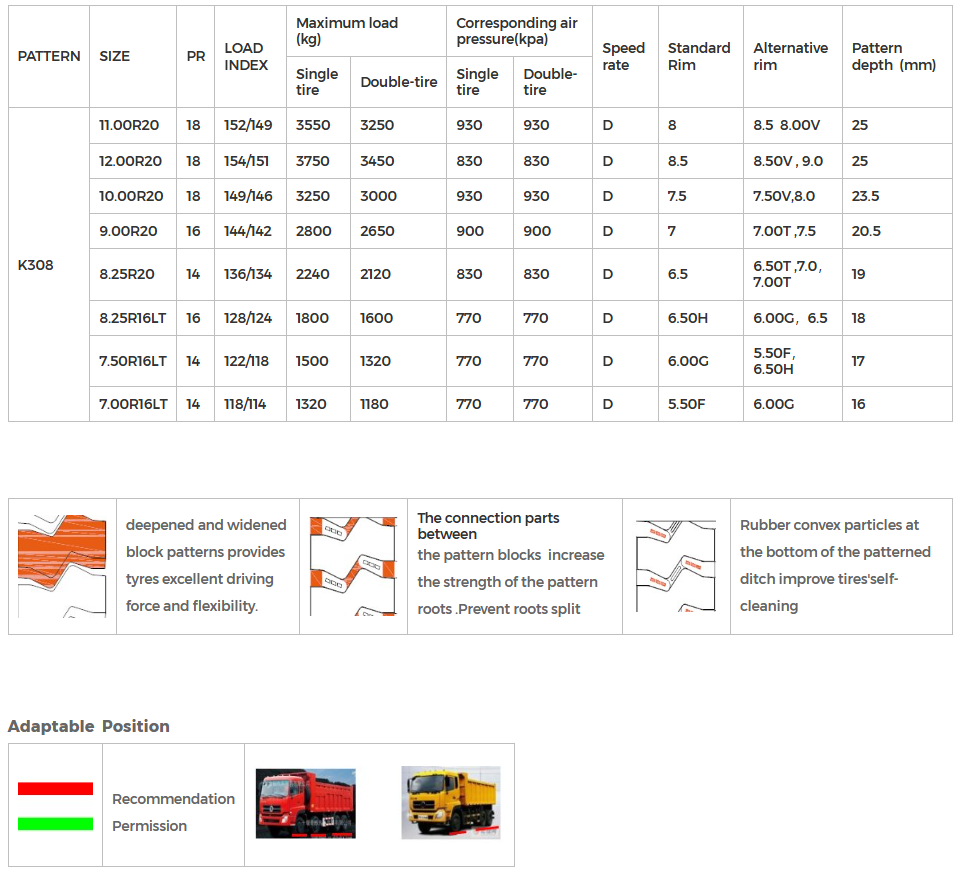Click the yellow dump truck image
Viewport: 961px width, 874px height.
(x=450, y=802)
